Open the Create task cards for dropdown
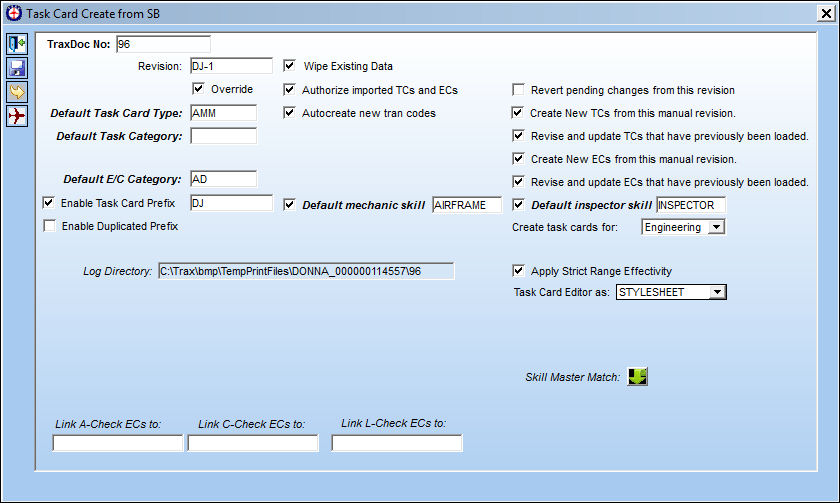Viewport: 840px width, 503px height. point(716,227)
